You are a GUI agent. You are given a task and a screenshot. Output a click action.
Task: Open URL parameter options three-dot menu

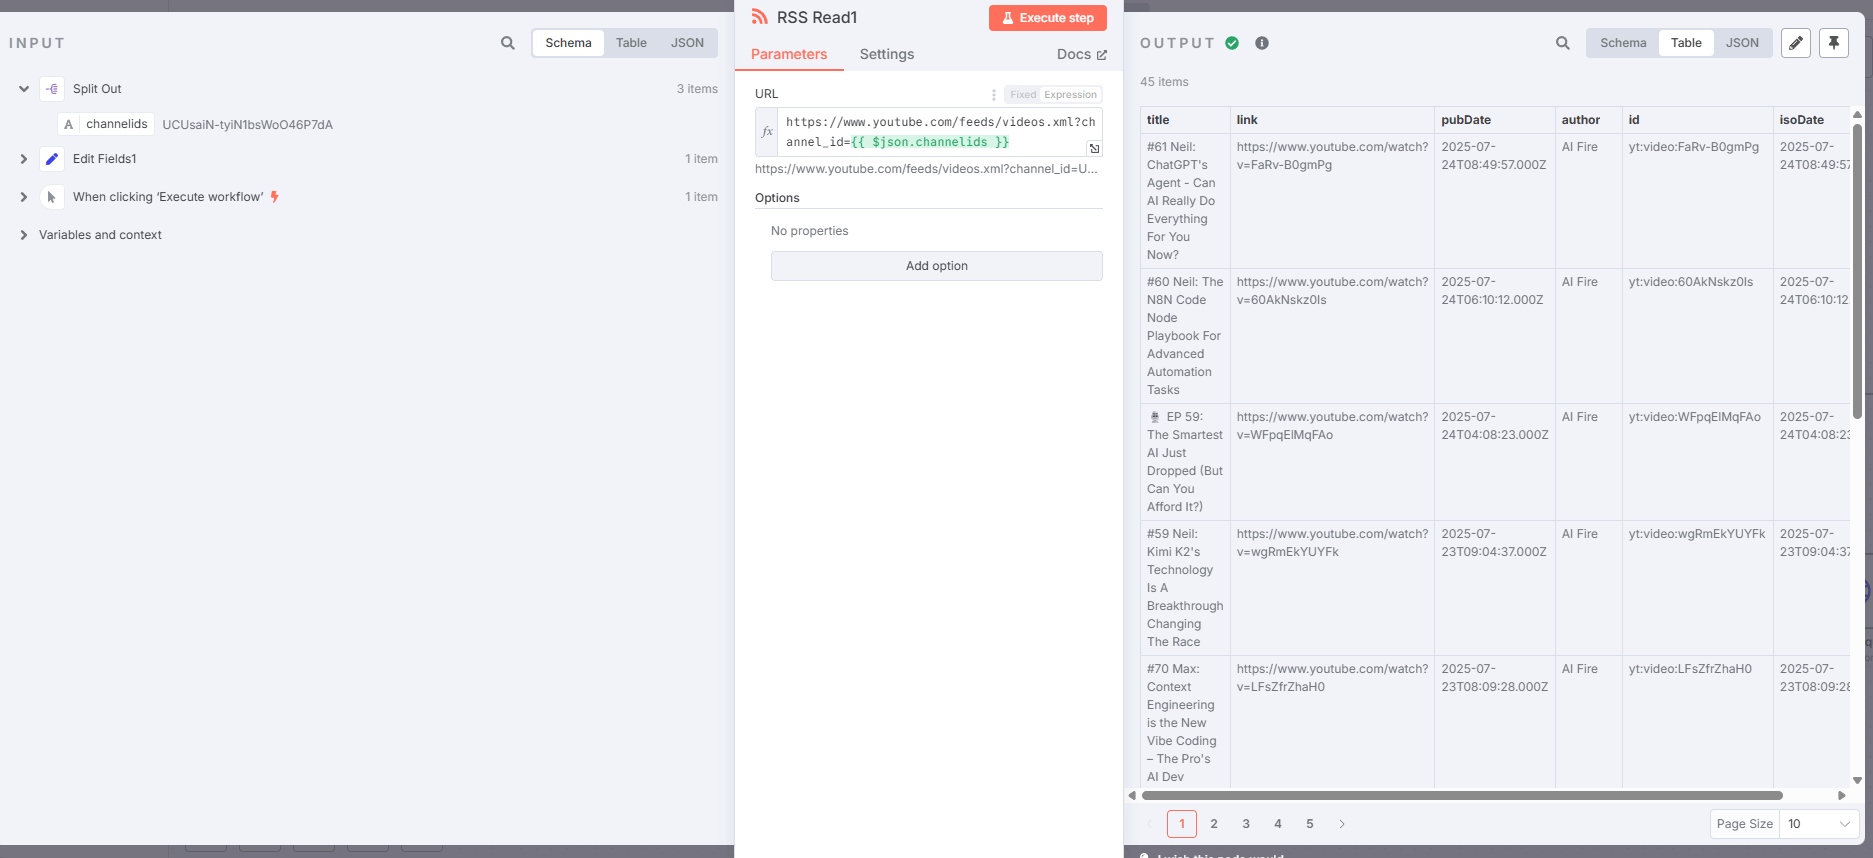pos(993,95)
